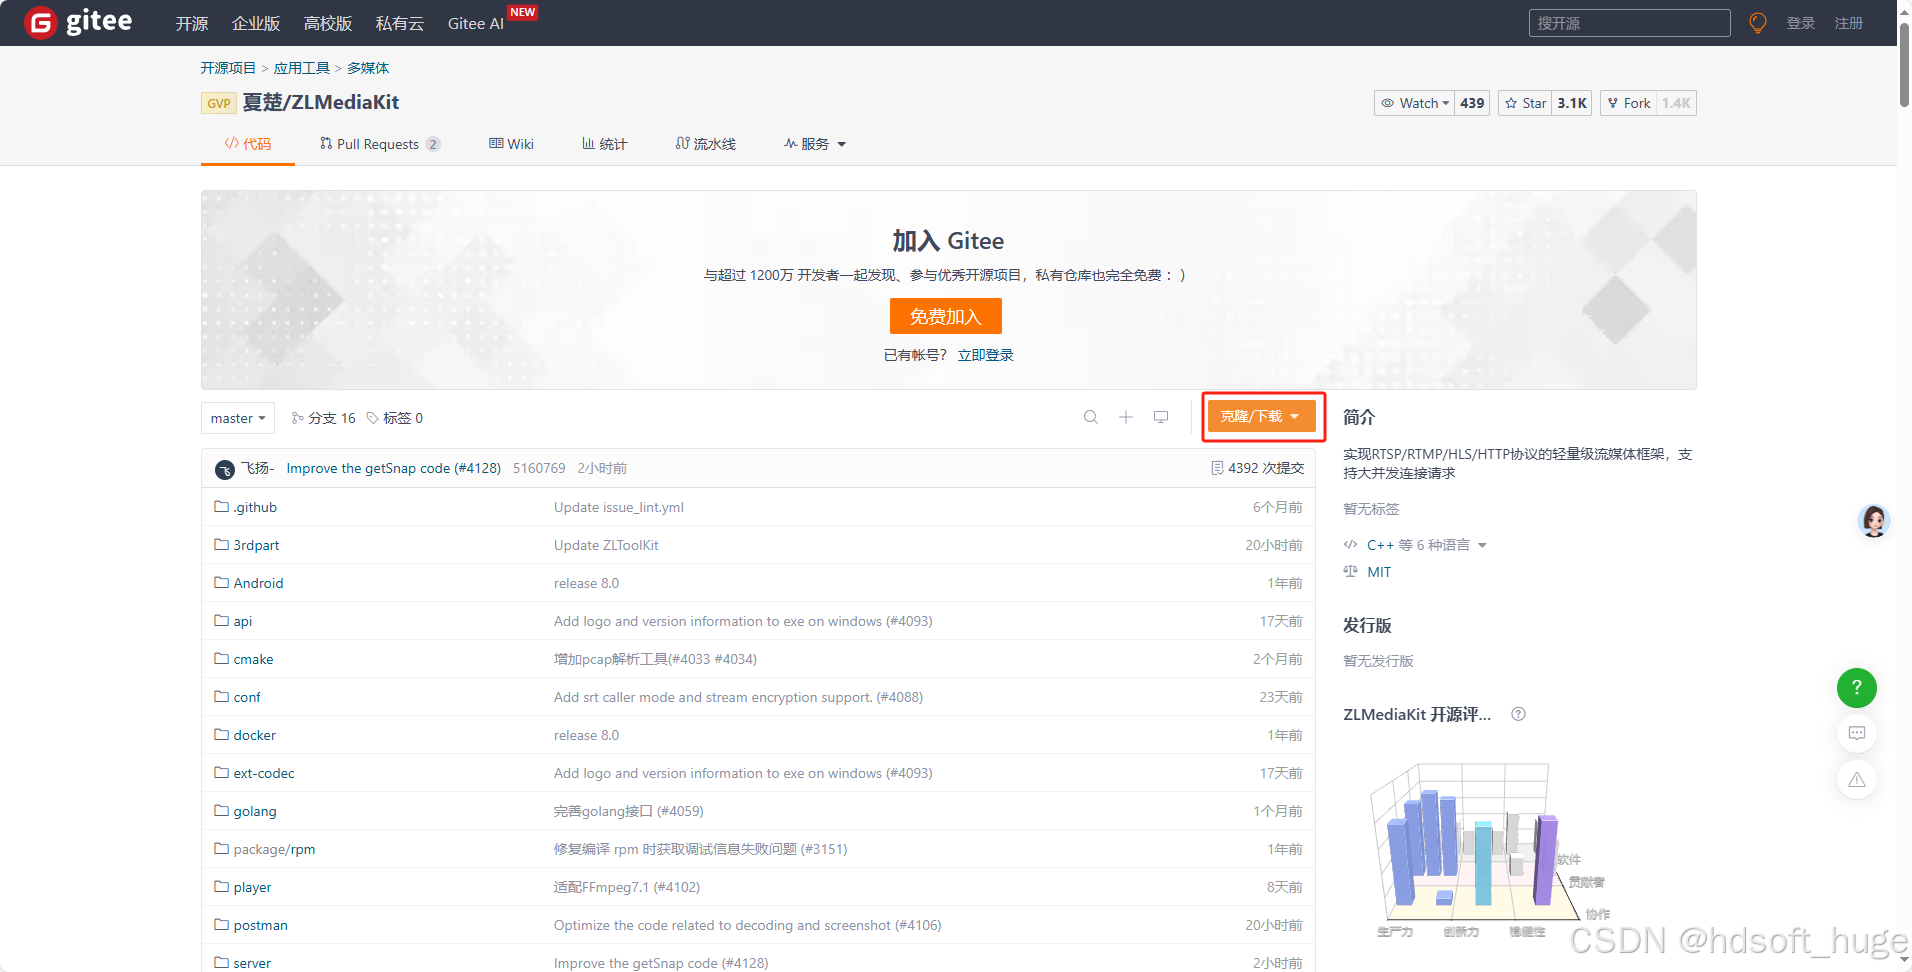Image resolution: width=1912 pixels, height=972 pixels.
Task: Open the Web IDE monitor icon
Action: click(x=1161, y=417)
